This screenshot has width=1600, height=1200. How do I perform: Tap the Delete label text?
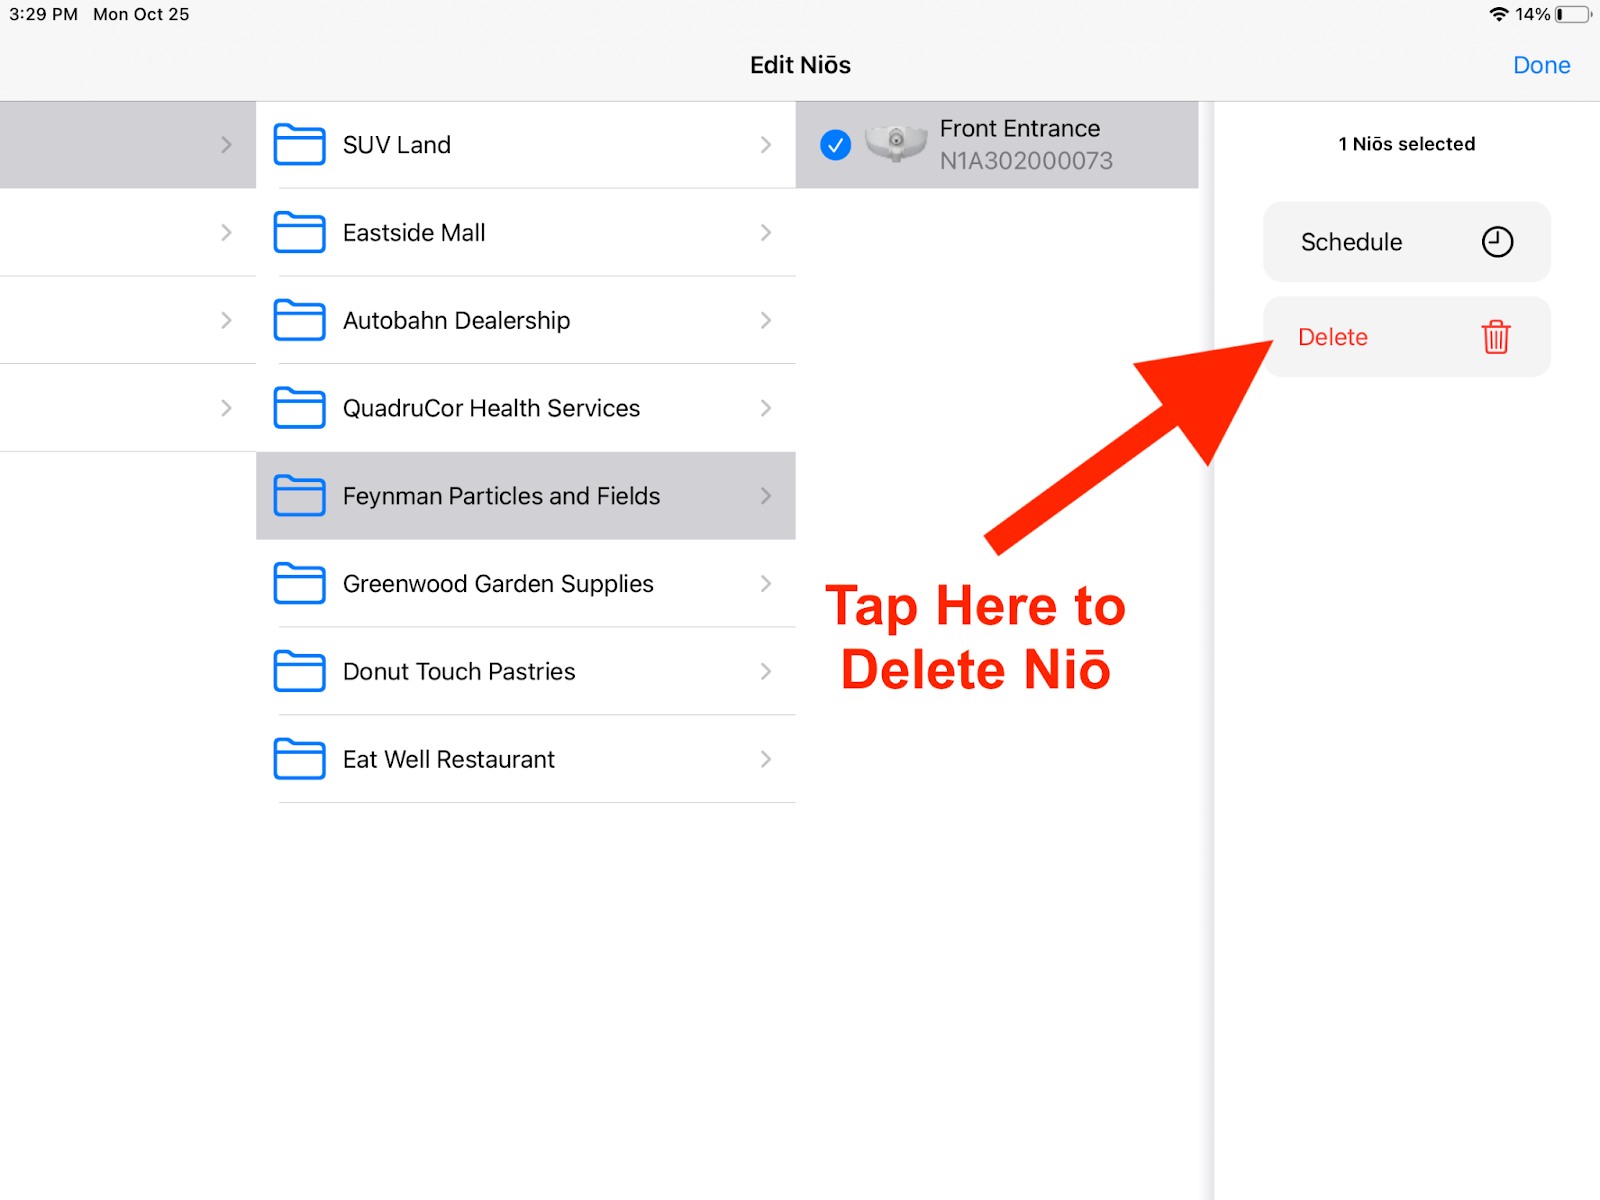coord(1332,337)
